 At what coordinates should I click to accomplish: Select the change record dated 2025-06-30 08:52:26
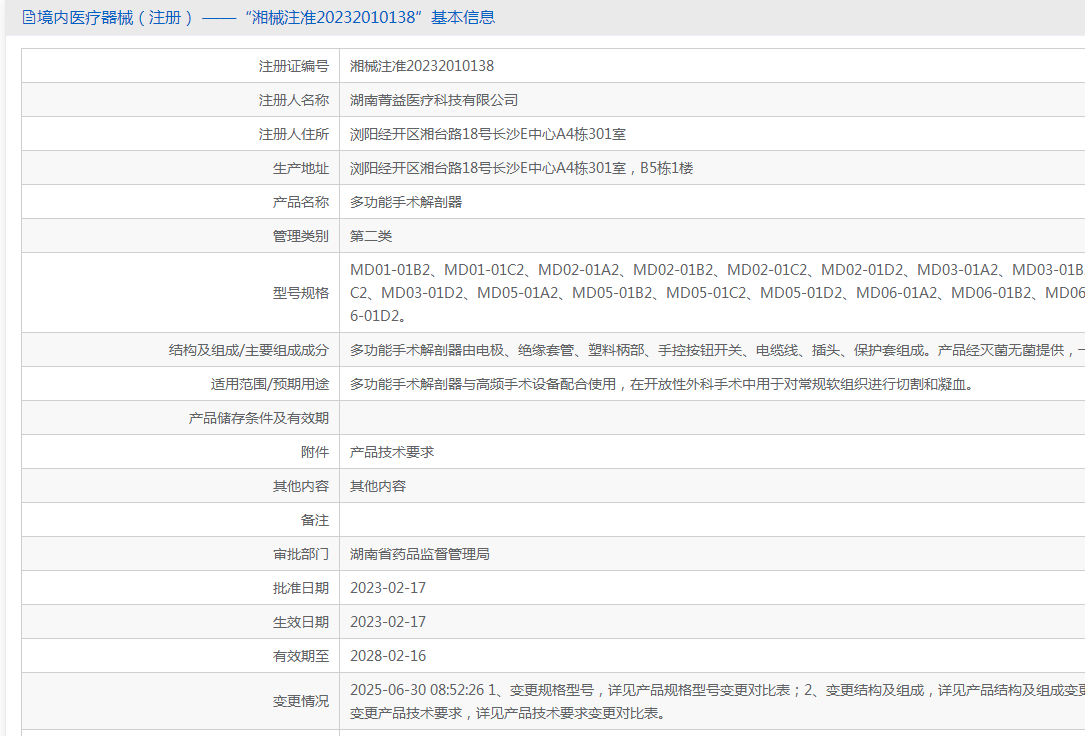pyautogui.click(x=717, y=701)
